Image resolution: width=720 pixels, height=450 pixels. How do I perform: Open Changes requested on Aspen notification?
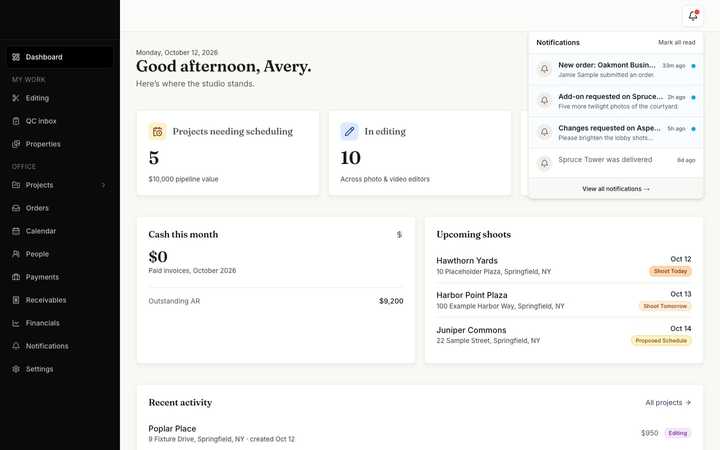point(616,133)
